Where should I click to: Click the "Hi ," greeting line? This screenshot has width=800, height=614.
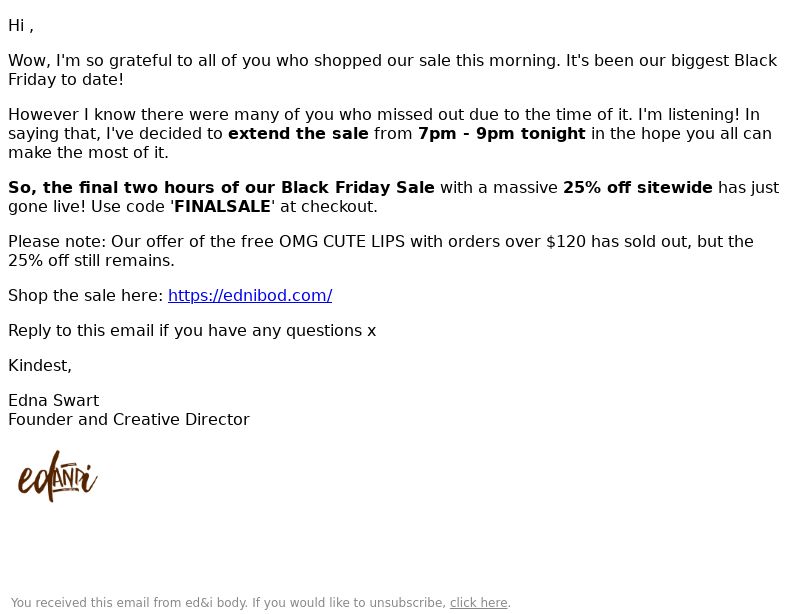pos(21,26)
